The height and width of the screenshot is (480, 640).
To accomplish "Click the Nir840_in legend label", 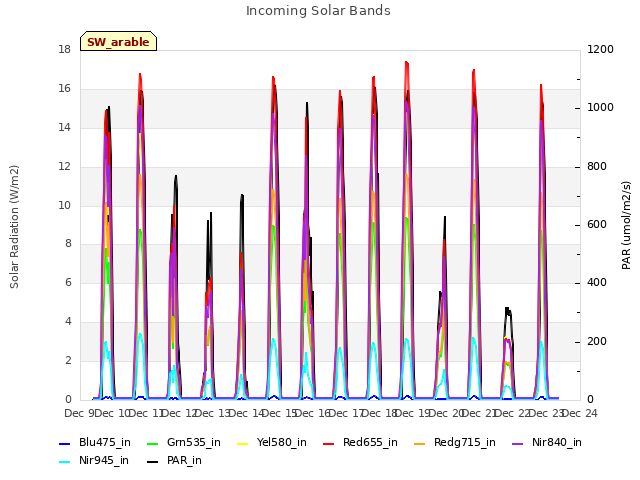I will (x=557, y=442).
